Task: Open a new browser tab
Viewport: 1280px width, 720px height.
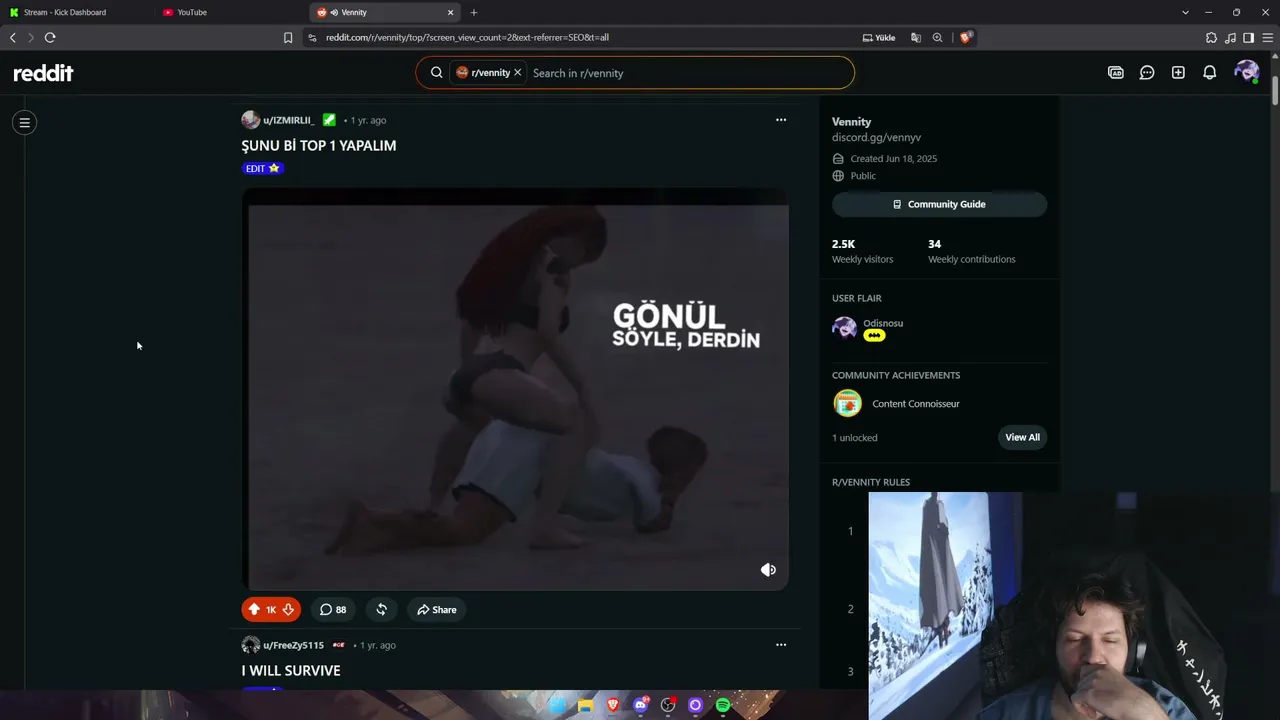Action: tap(474, 13)
